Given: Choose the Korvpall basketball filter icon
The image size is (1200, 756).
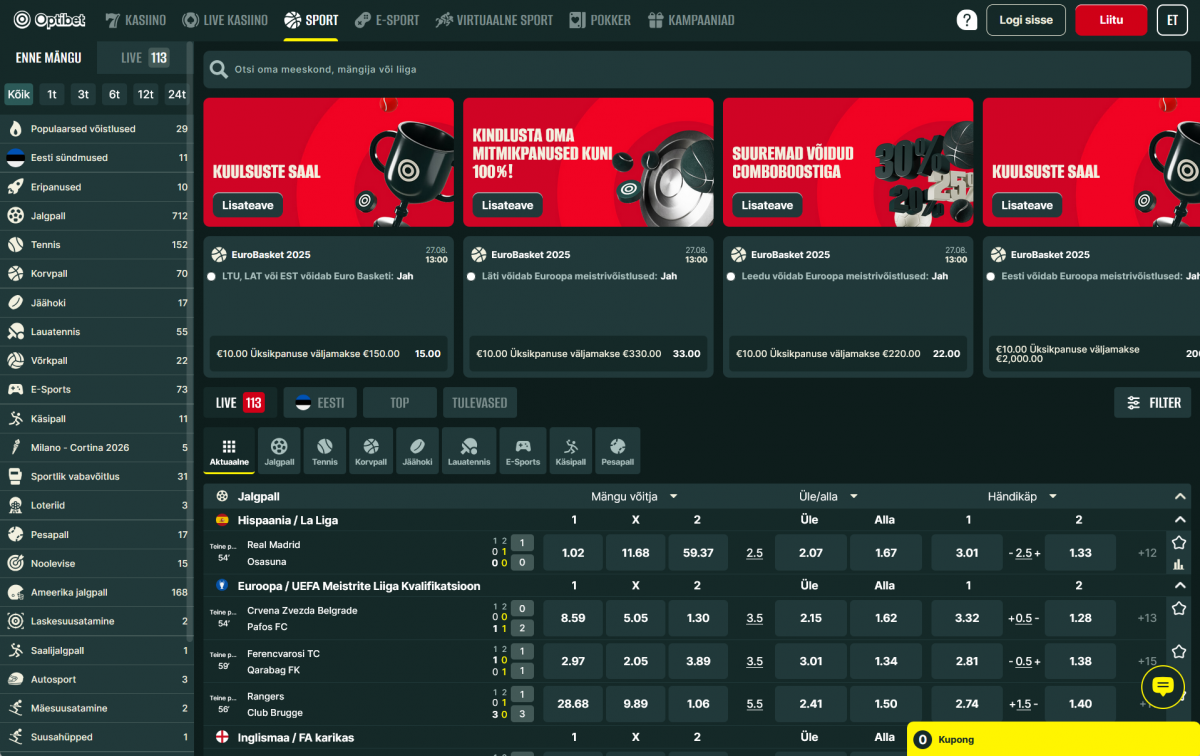Looking at the screenshot, I should click(x=371, y=450).
